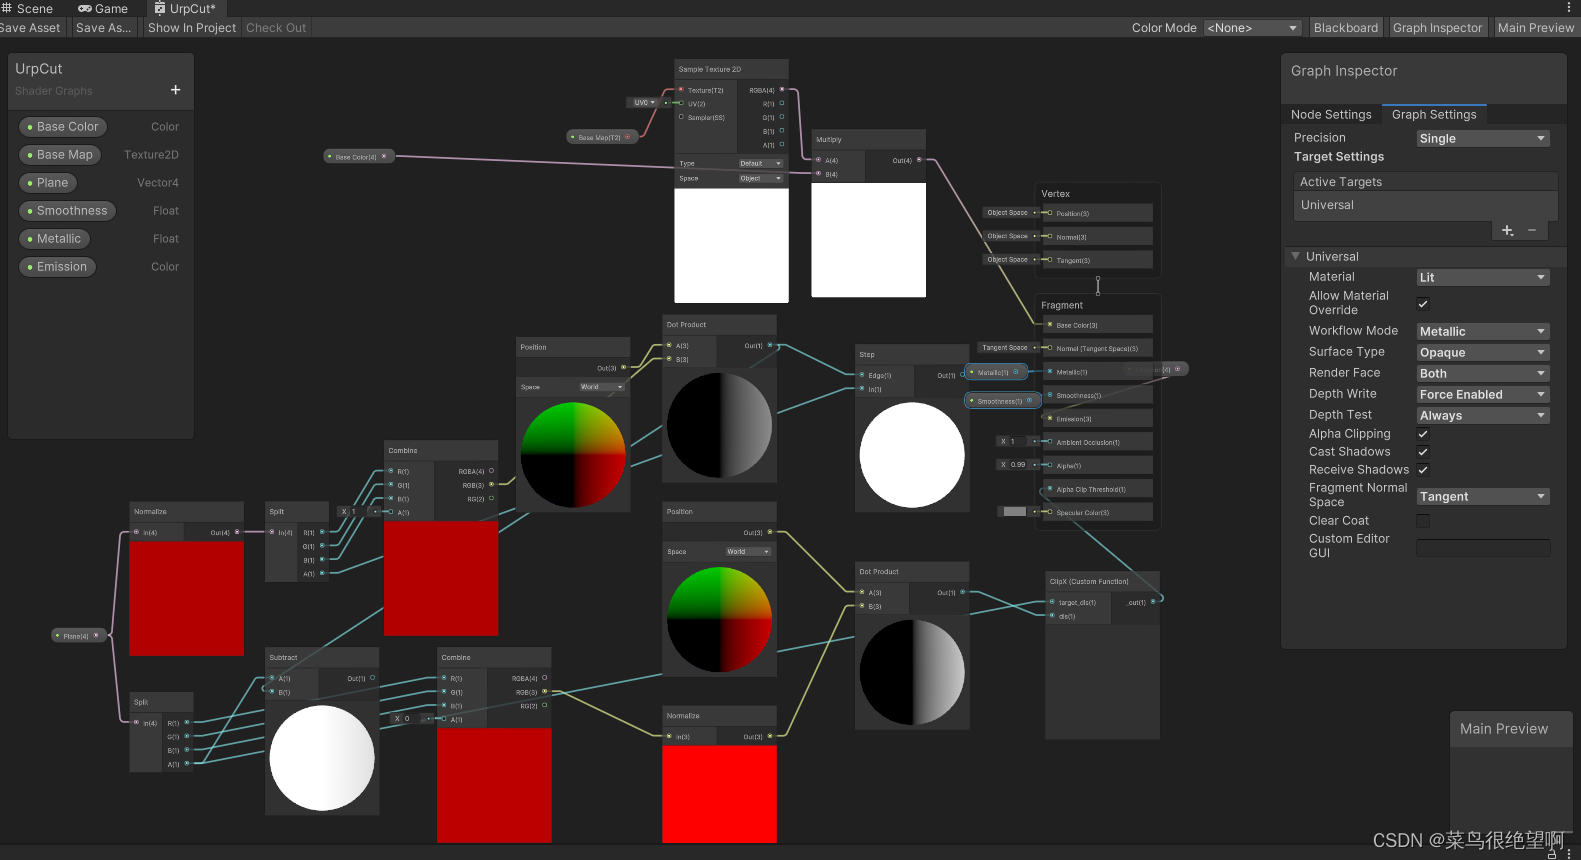The height and width of the screenshot is (860, 1581).
Task: Click the Specular Color gray swatch
Action: [x=1015, y=512]
